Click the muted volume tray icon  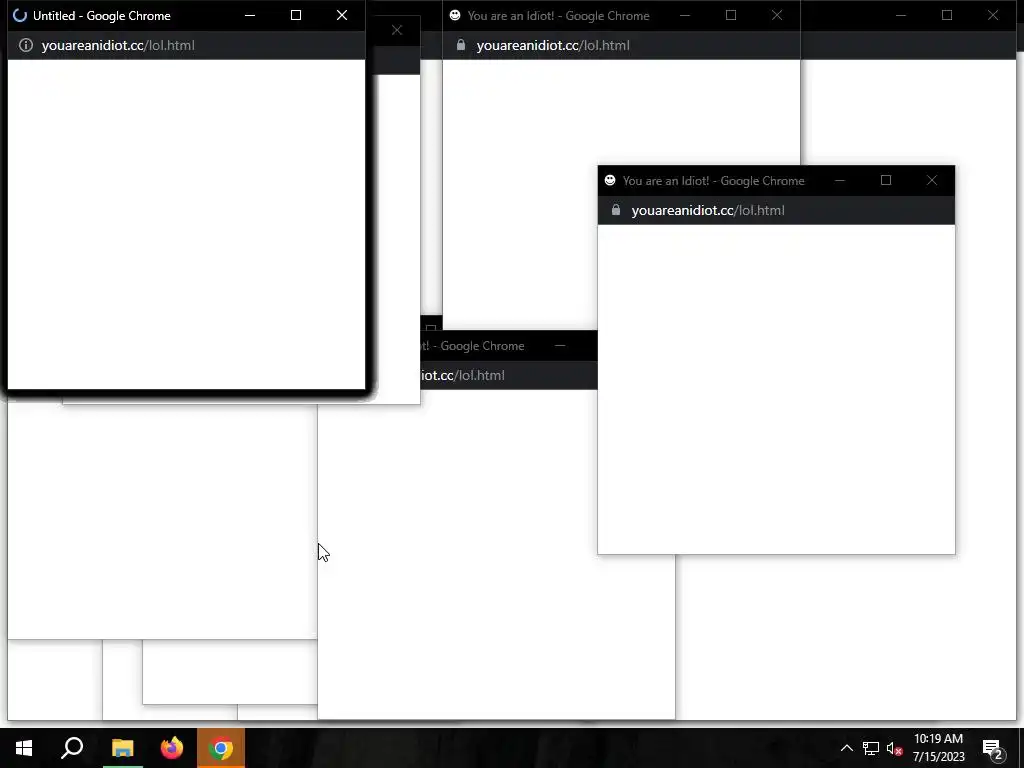pos(894,748)
